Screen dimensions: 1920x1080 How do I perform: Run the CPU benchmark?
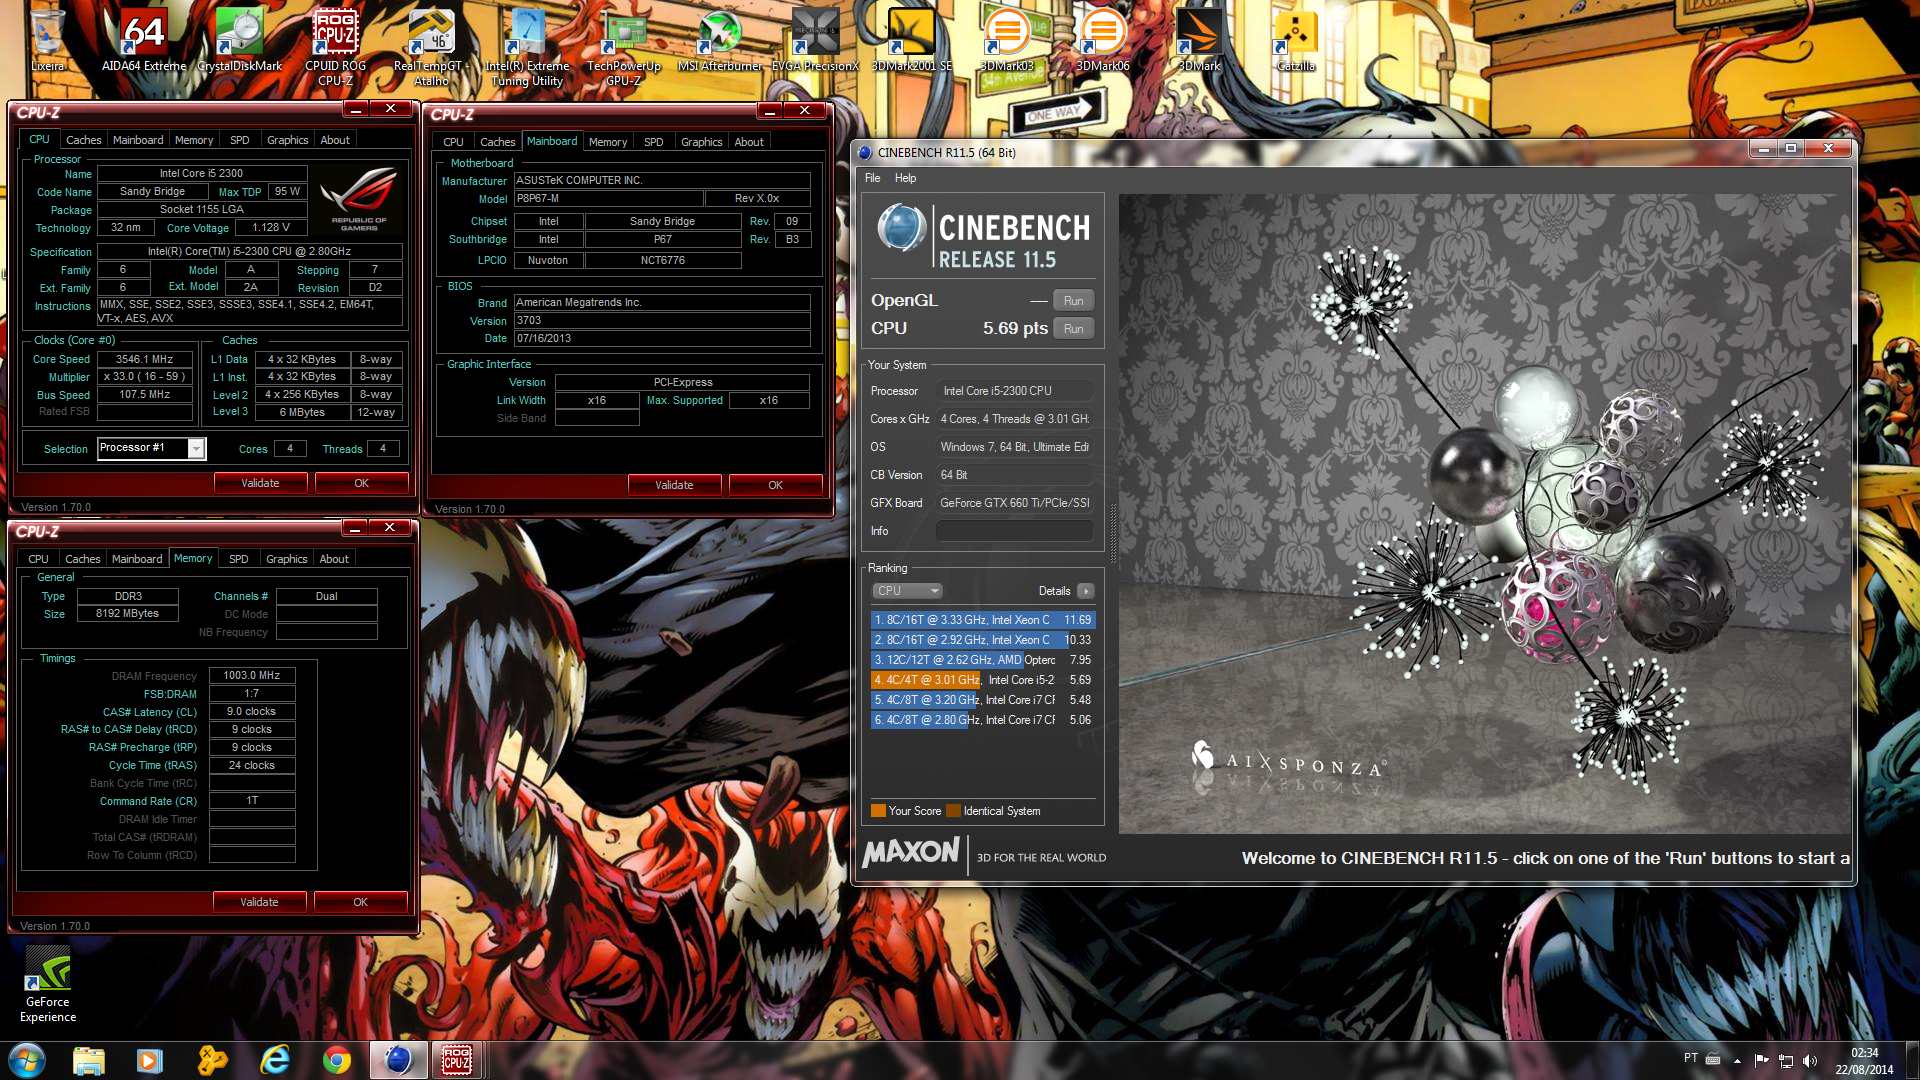1073,329
